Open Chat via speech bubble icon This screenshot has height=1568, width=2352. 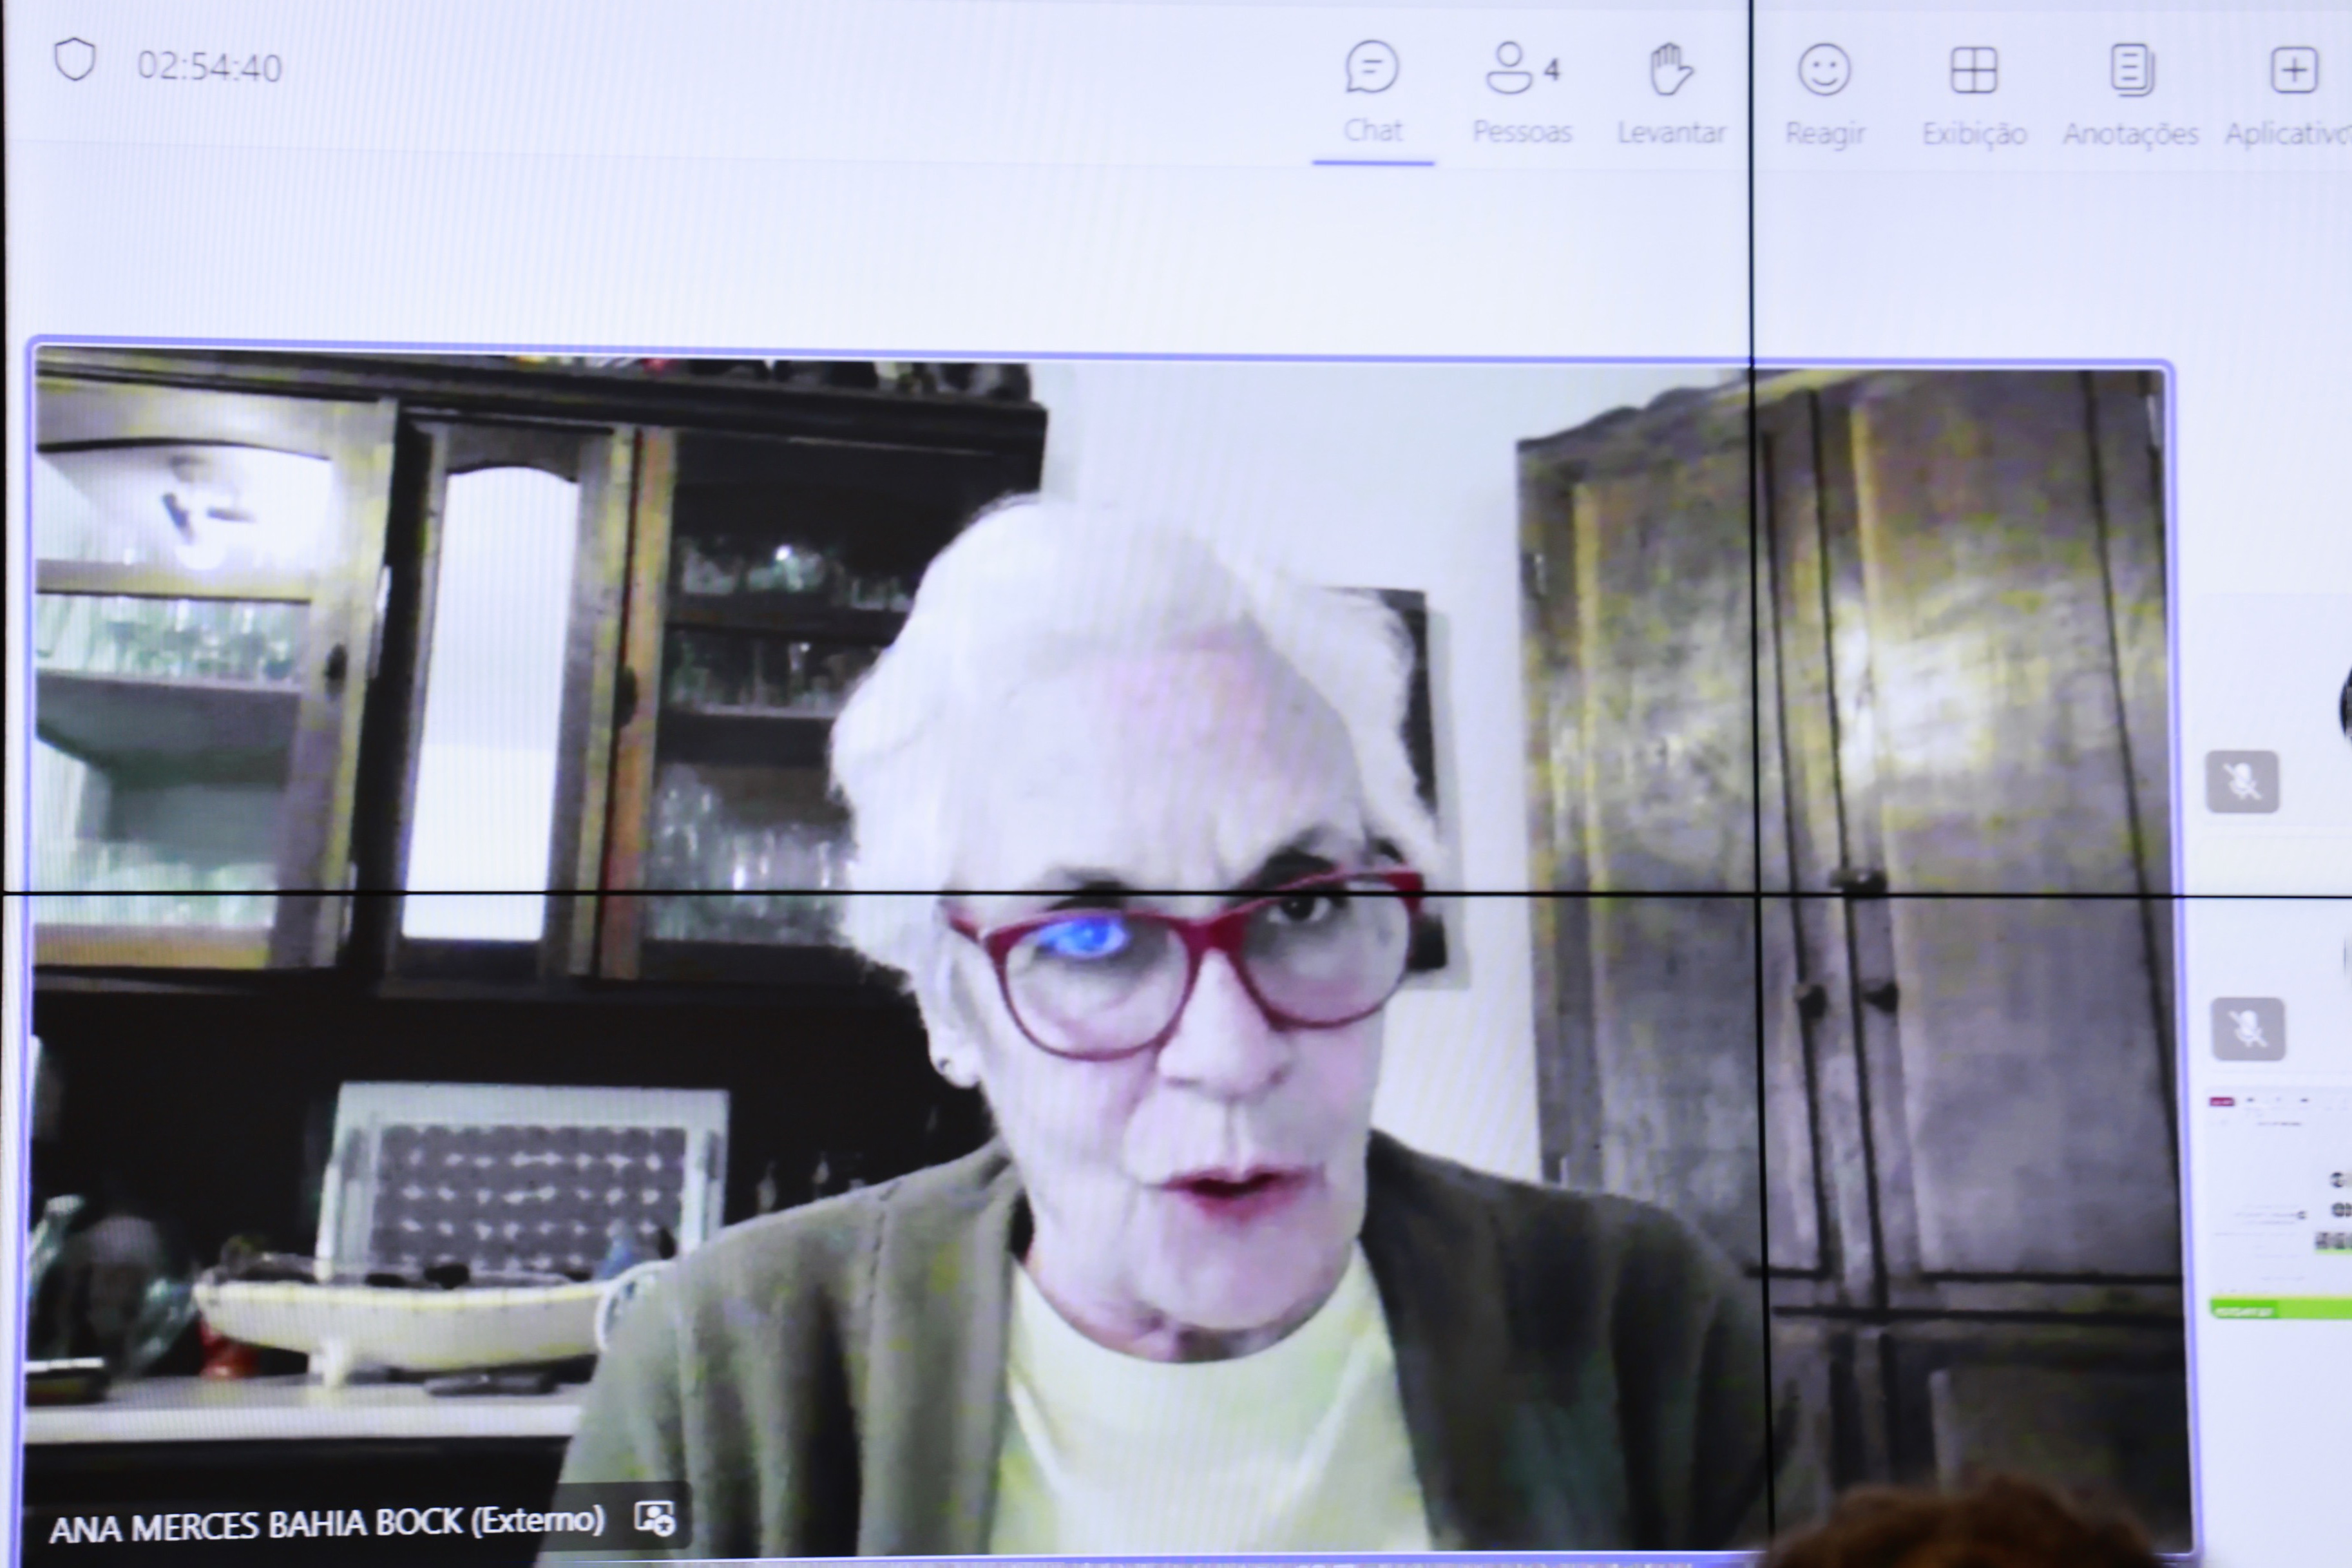click(x=1371, y=68)
